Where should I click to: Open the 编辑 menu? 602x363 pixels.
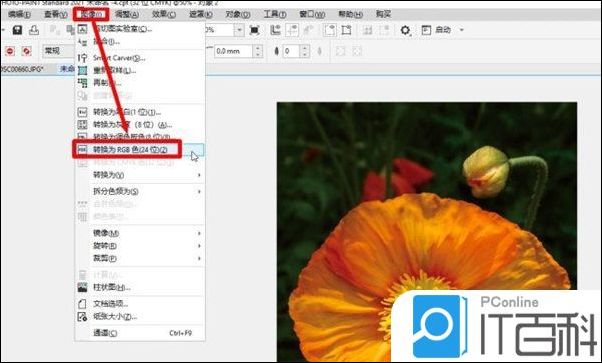point(19,15)
